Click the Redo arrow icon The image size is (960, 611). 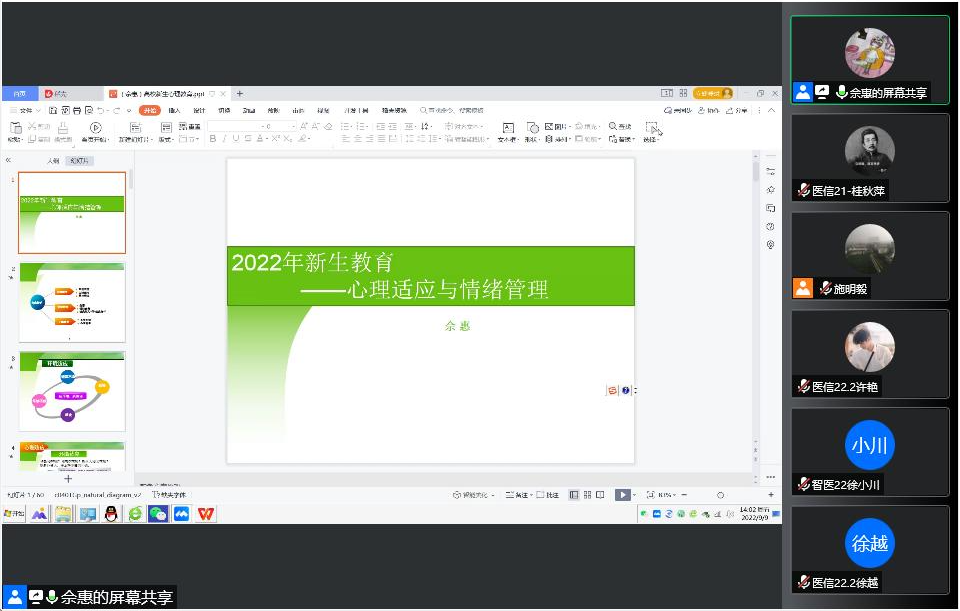pyautogui.click(x=116, y=110)
